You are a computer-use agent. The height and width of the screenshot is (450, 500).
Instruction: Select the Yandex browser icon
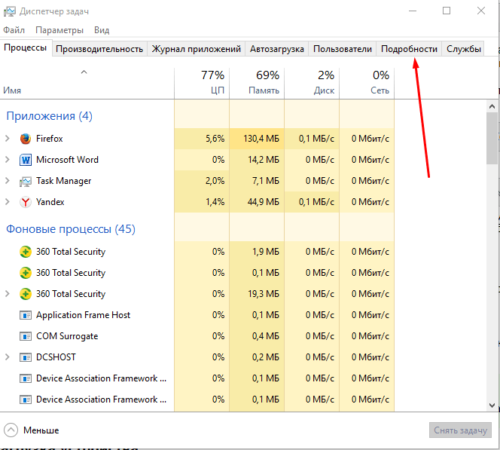tap(25, 202)
